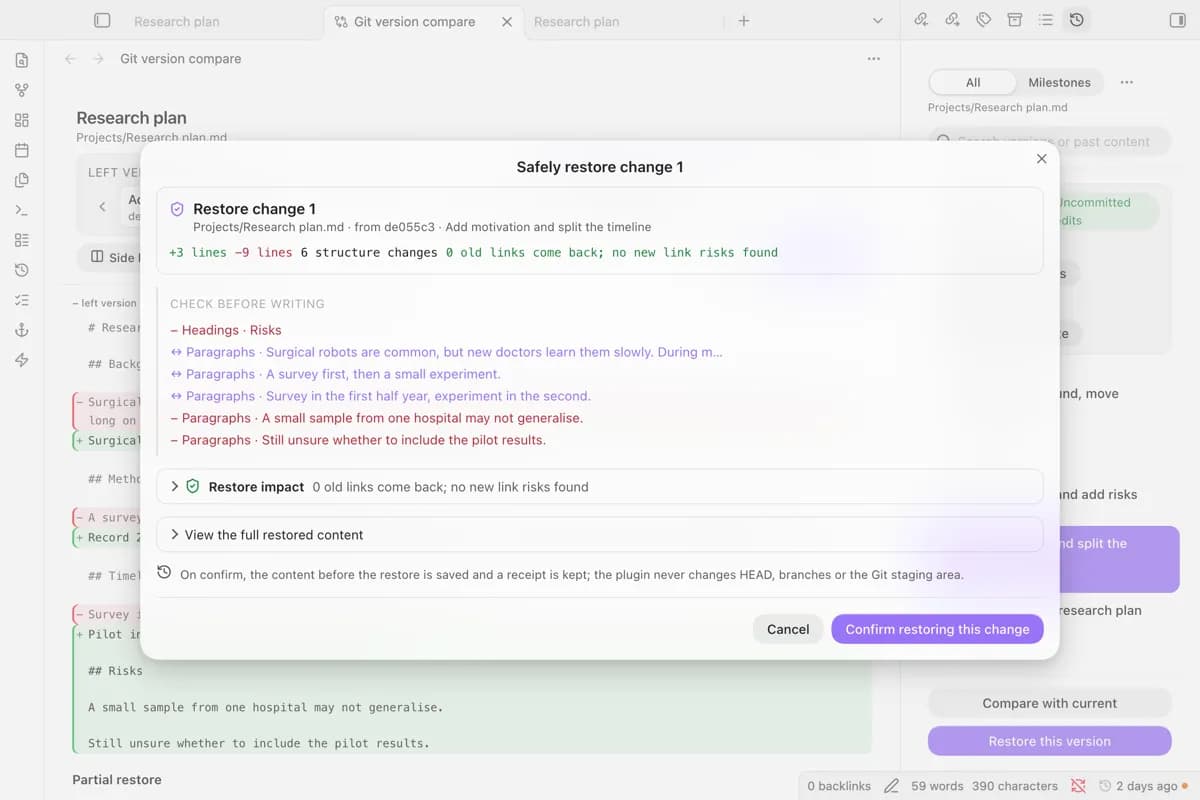Switch to the first Research plan tab

(177, 21)
